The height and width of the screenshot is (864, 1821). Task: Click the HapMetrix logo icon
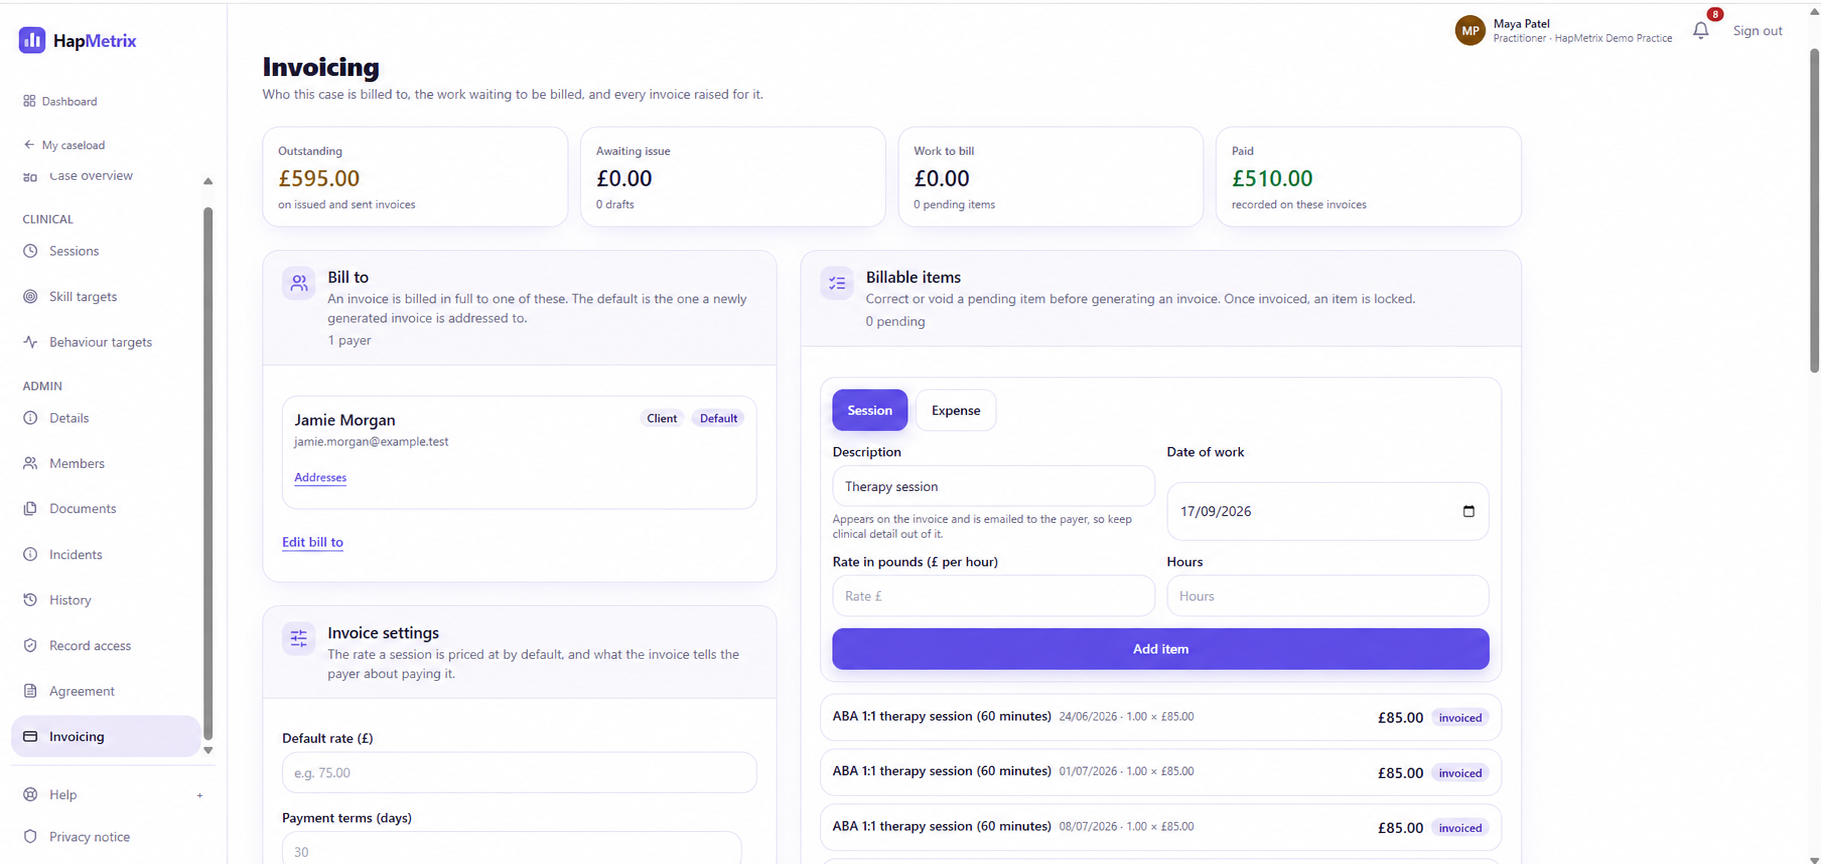pyautogui.click(x=32, y=40)
